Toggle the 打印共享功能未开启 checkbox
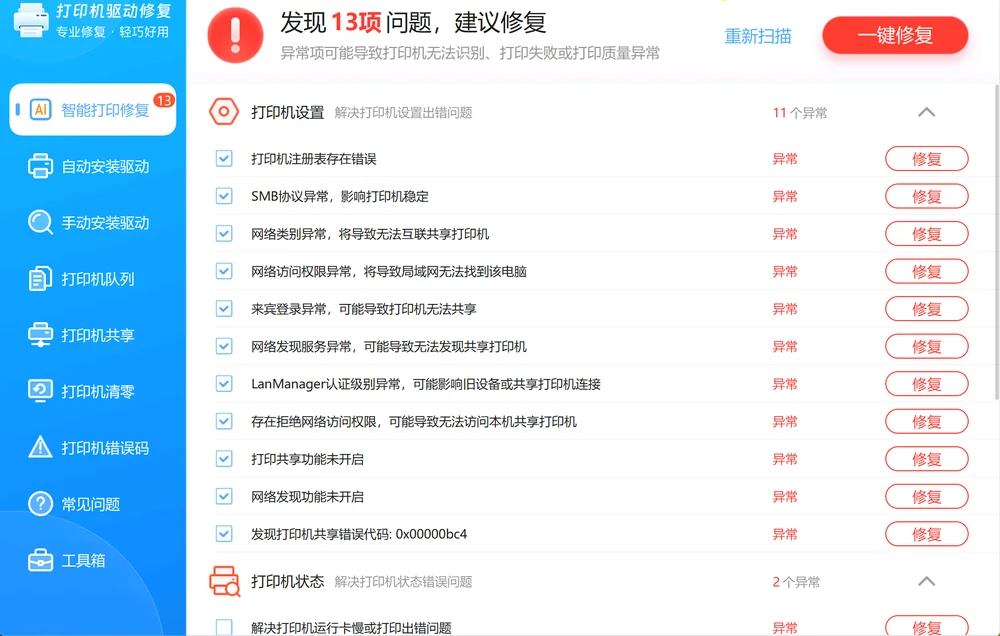 click(224, 459)
